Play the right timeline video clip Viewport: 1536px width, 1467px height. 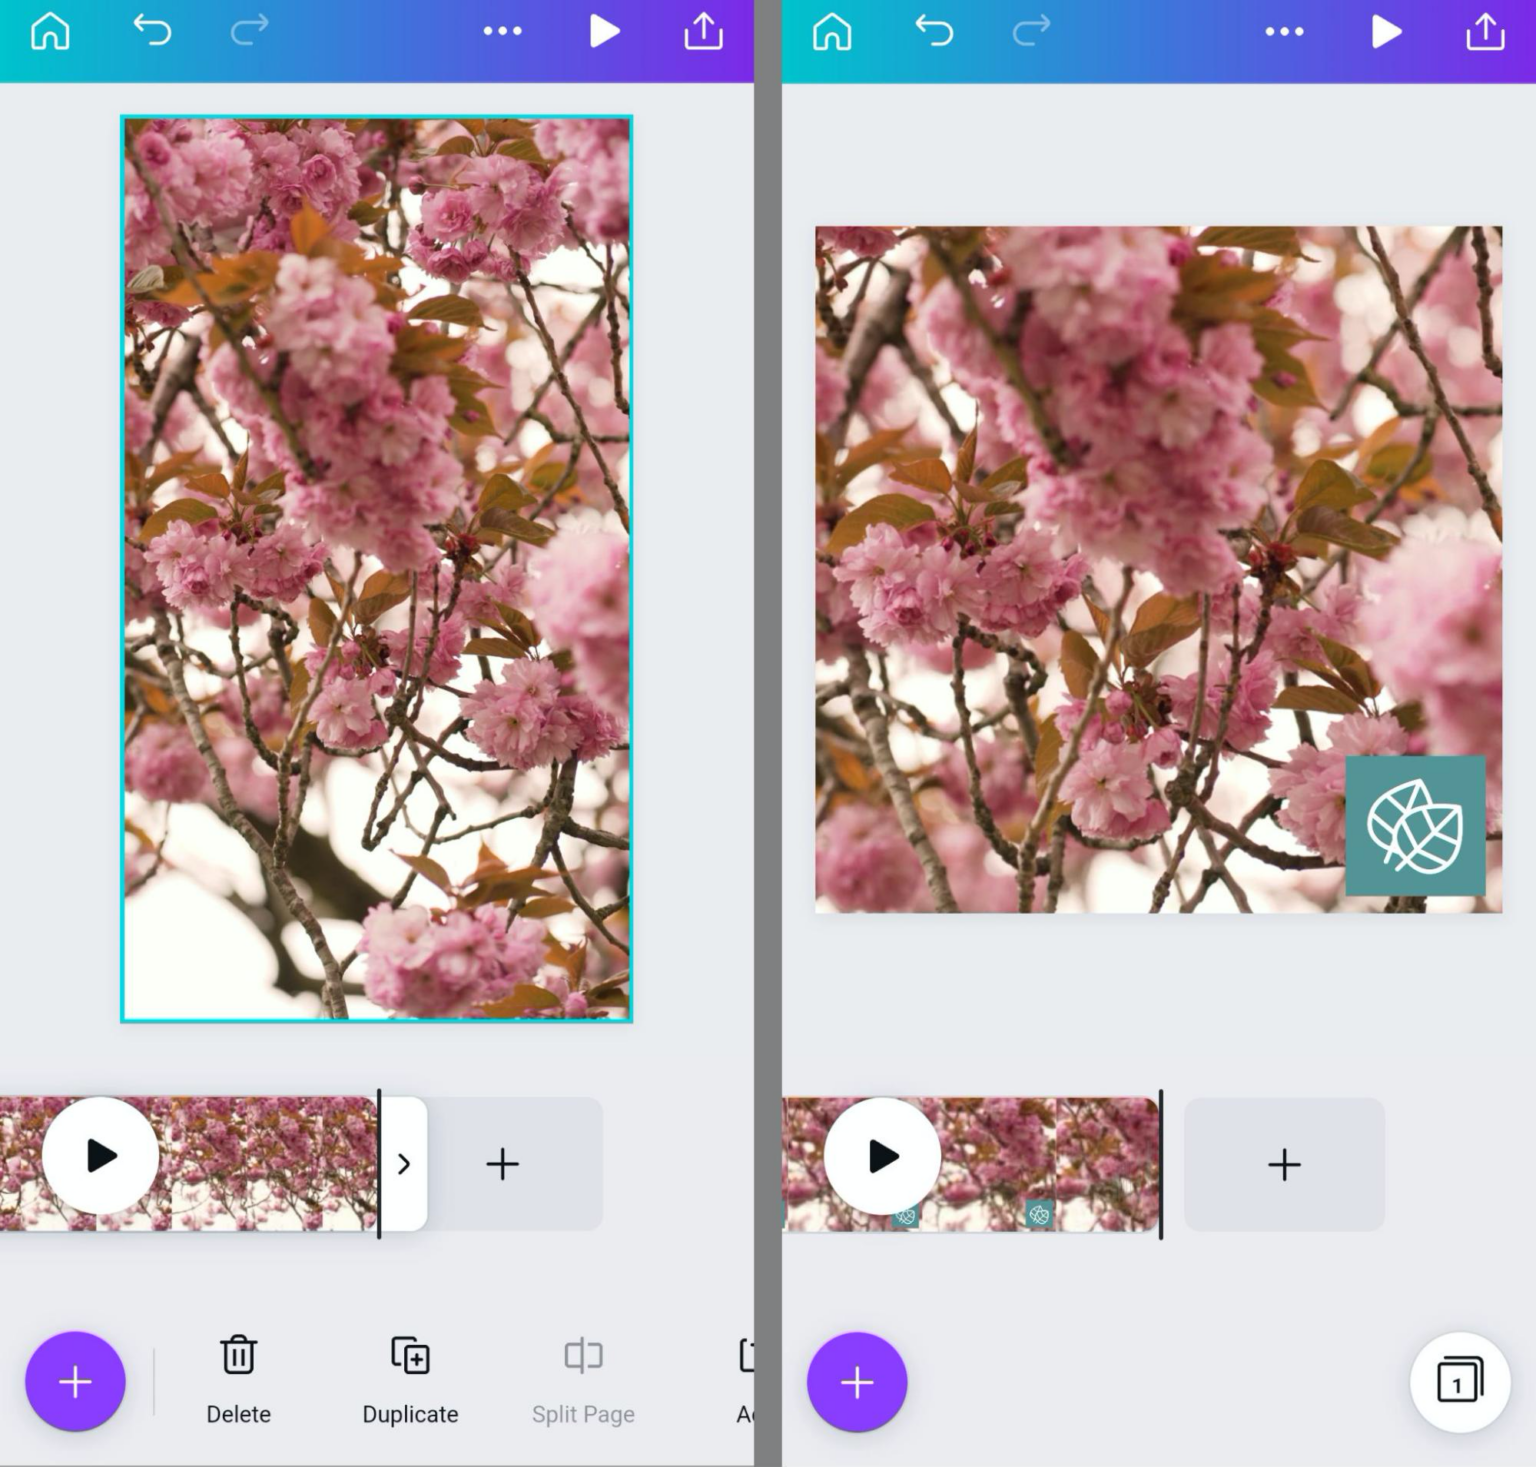[882, 1156]
